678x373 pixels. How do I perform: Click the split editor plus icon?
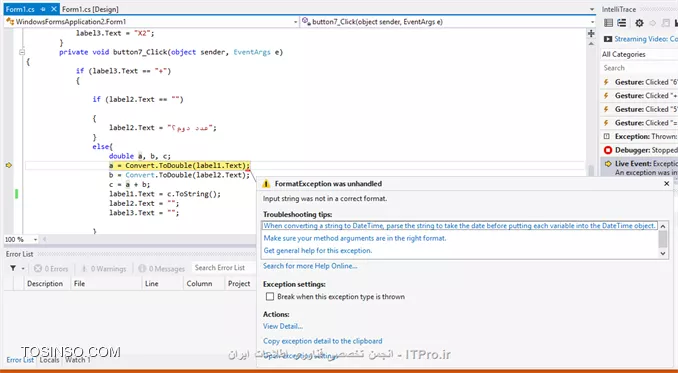(591, 33)
